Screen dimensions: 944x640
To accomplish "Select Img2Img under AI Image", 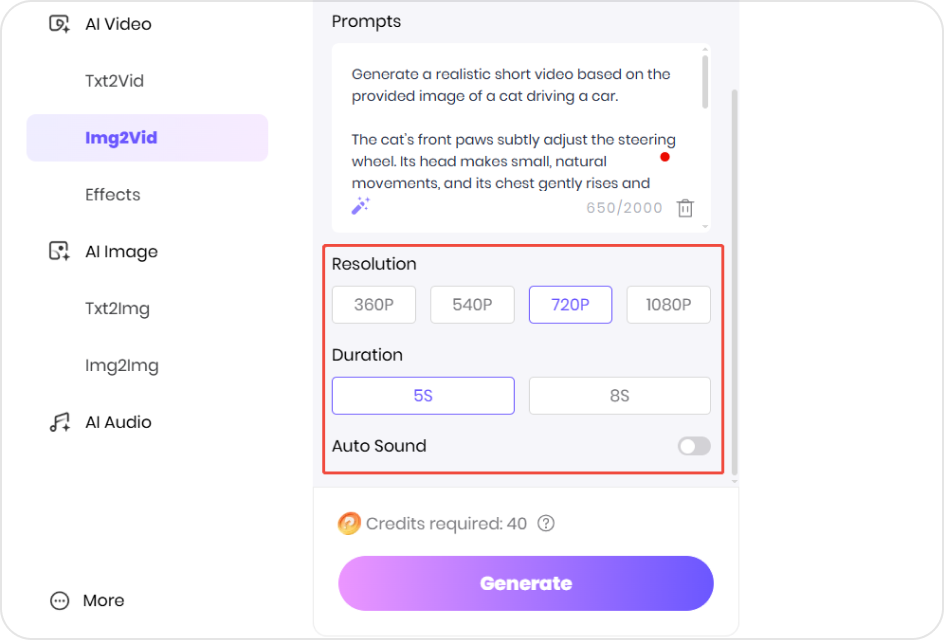I will click(x=122, y=365).
